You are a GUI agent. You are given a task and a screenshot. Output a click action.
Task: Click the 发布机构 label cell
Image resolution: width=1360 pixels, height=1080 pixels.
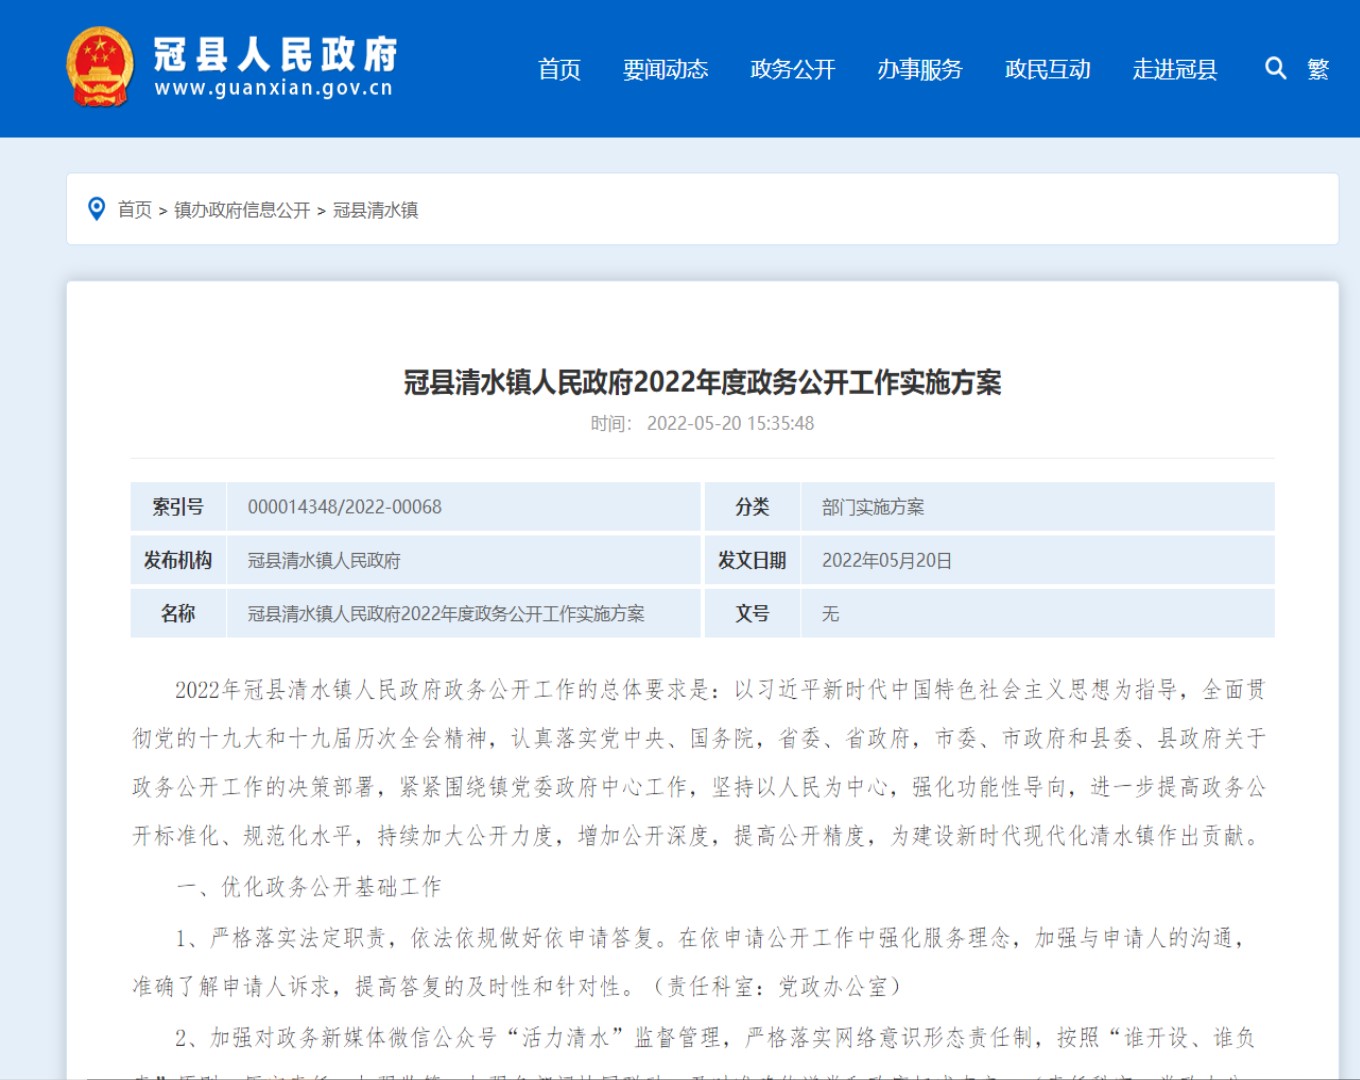[x=178, y=560]
